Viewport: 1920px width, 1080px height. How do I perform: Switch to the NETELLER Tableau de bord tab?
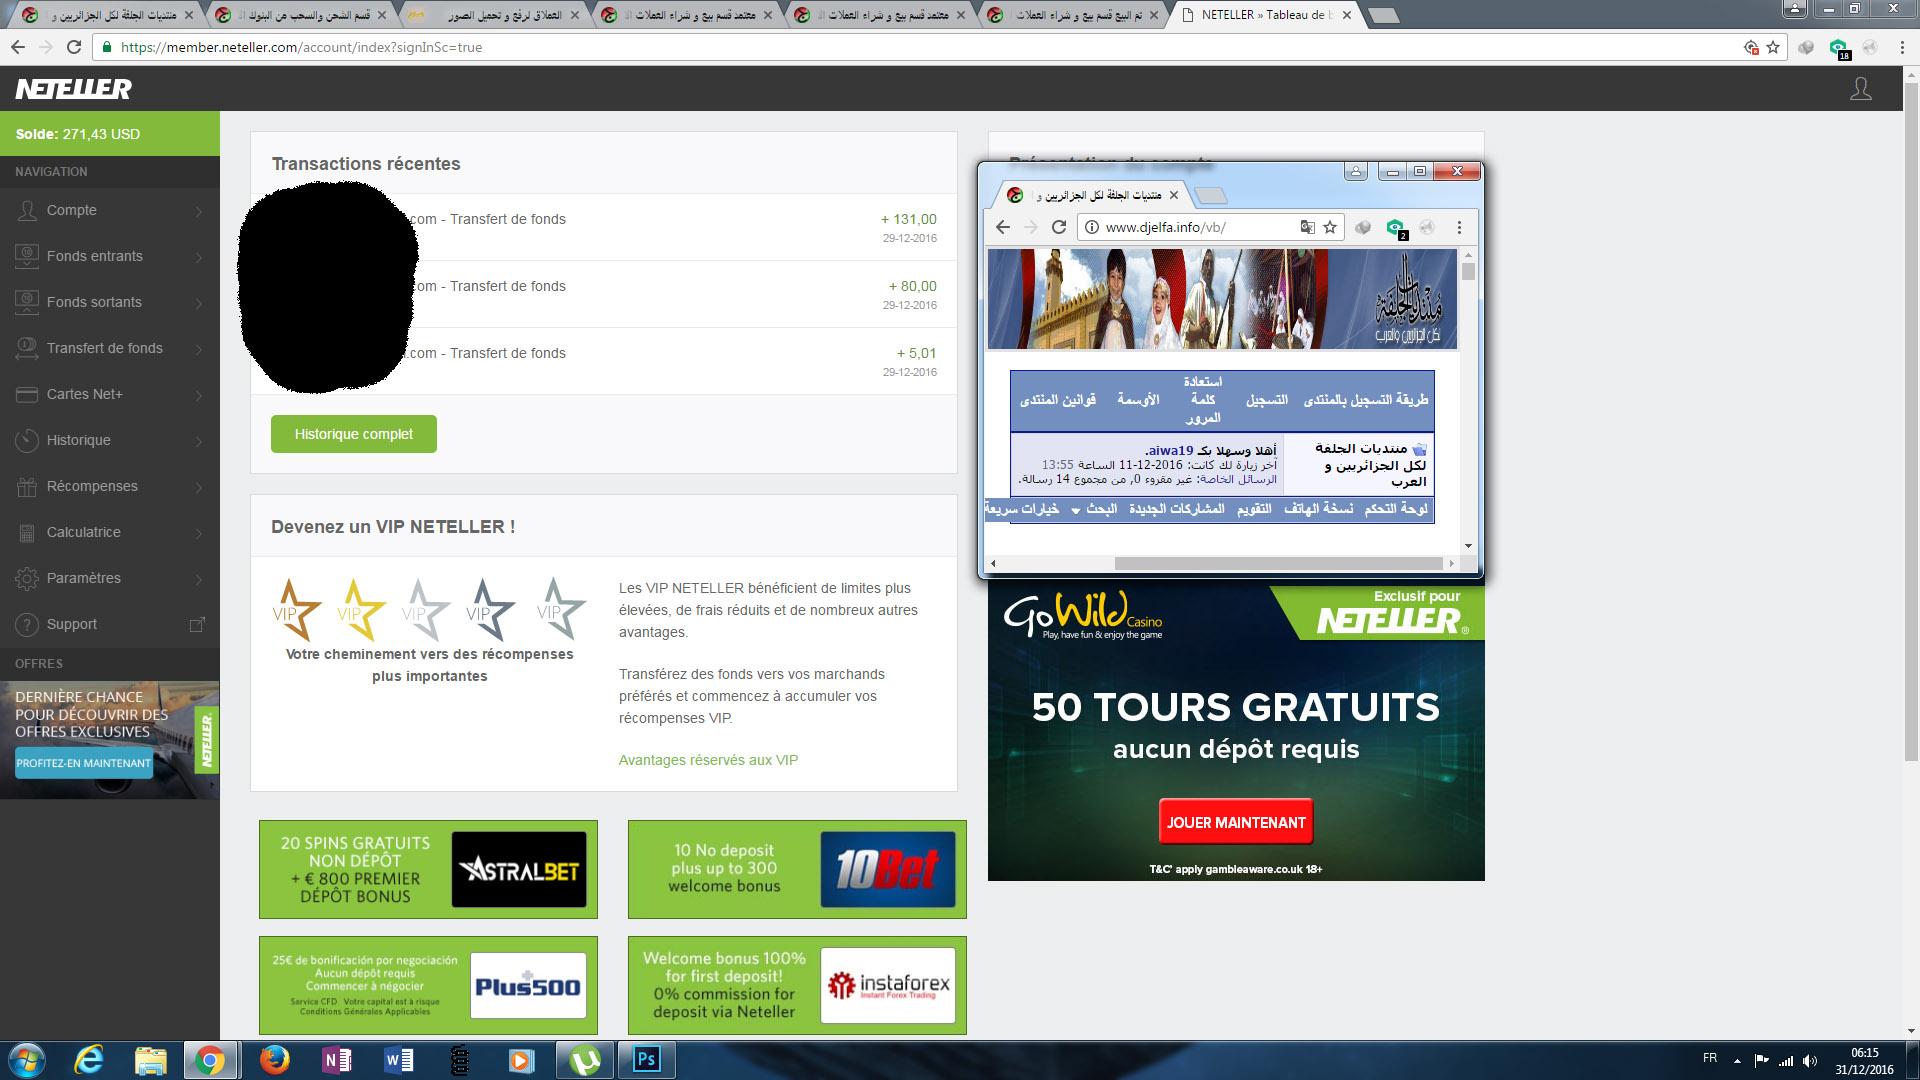1266,15
